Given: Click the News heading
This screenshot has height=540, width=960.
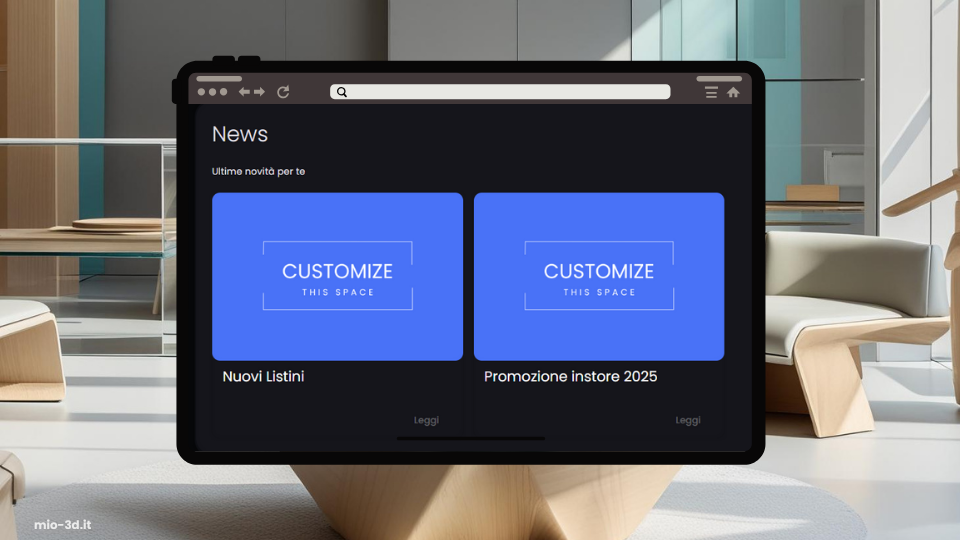Looking at the screenshot, I should (x=240, y=134).
